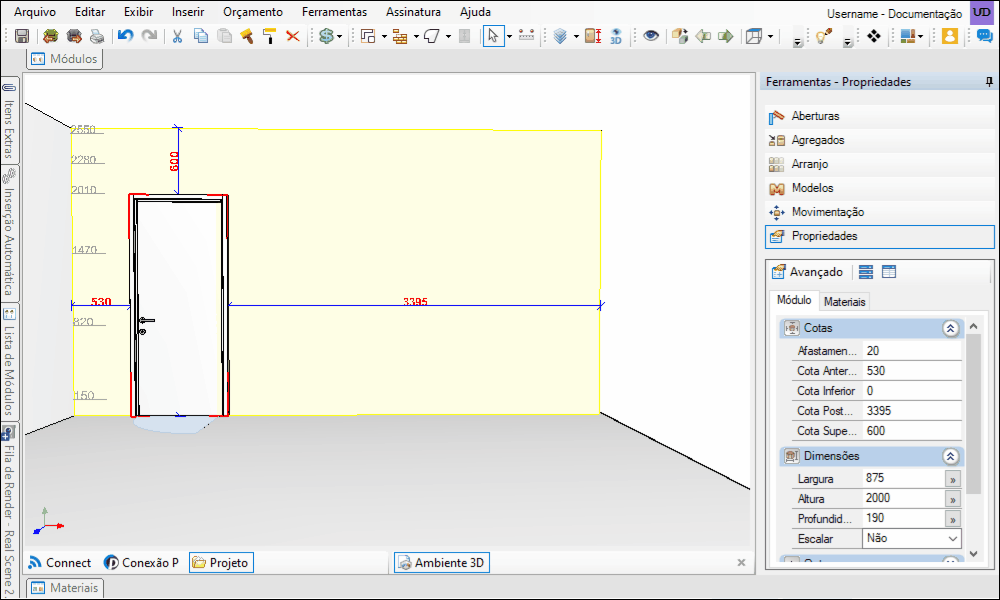The width and height of the screenshot is (1000, 600).
Task: Cut selection with scissors icon
Action: pos(177,36)
